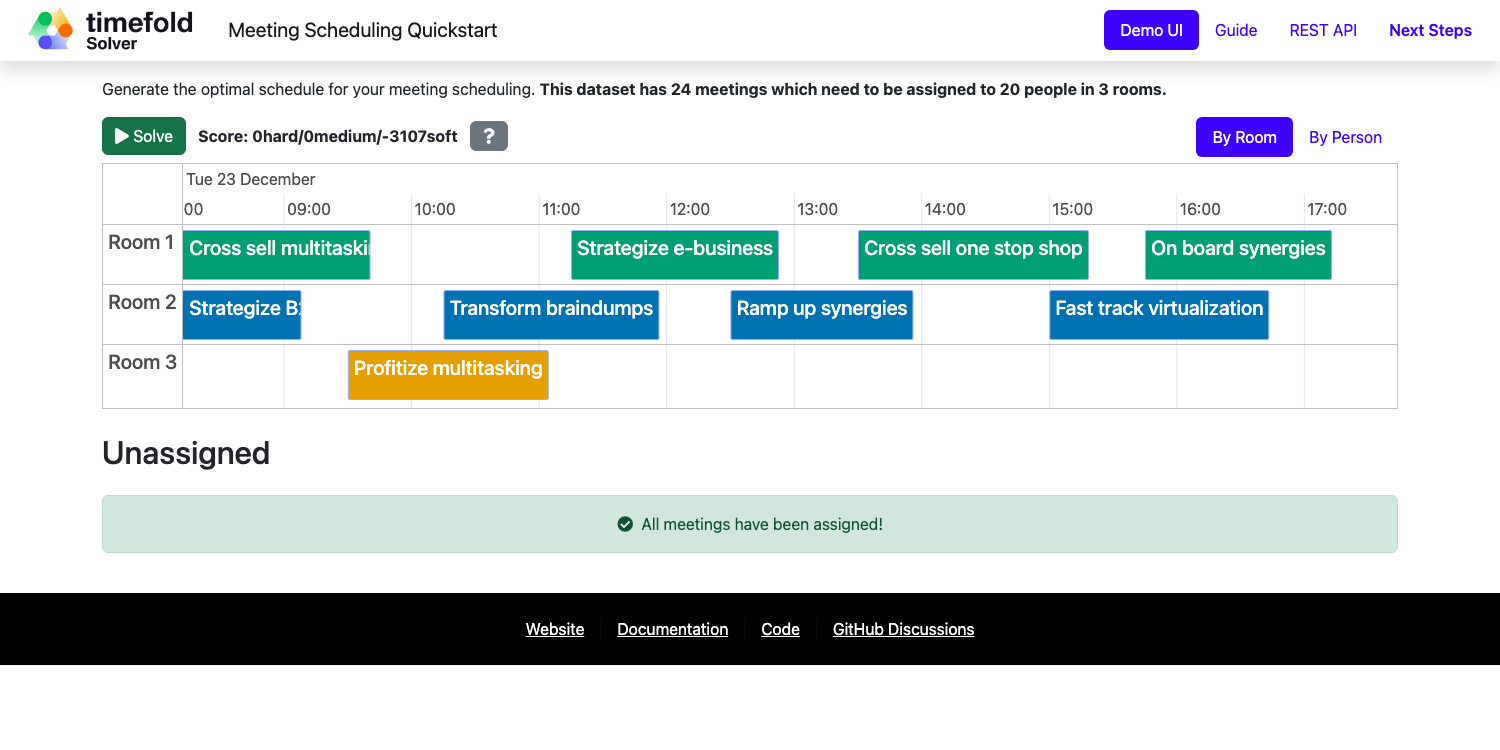
Task: Open the score help question mark
Action: tap(488, 136)
